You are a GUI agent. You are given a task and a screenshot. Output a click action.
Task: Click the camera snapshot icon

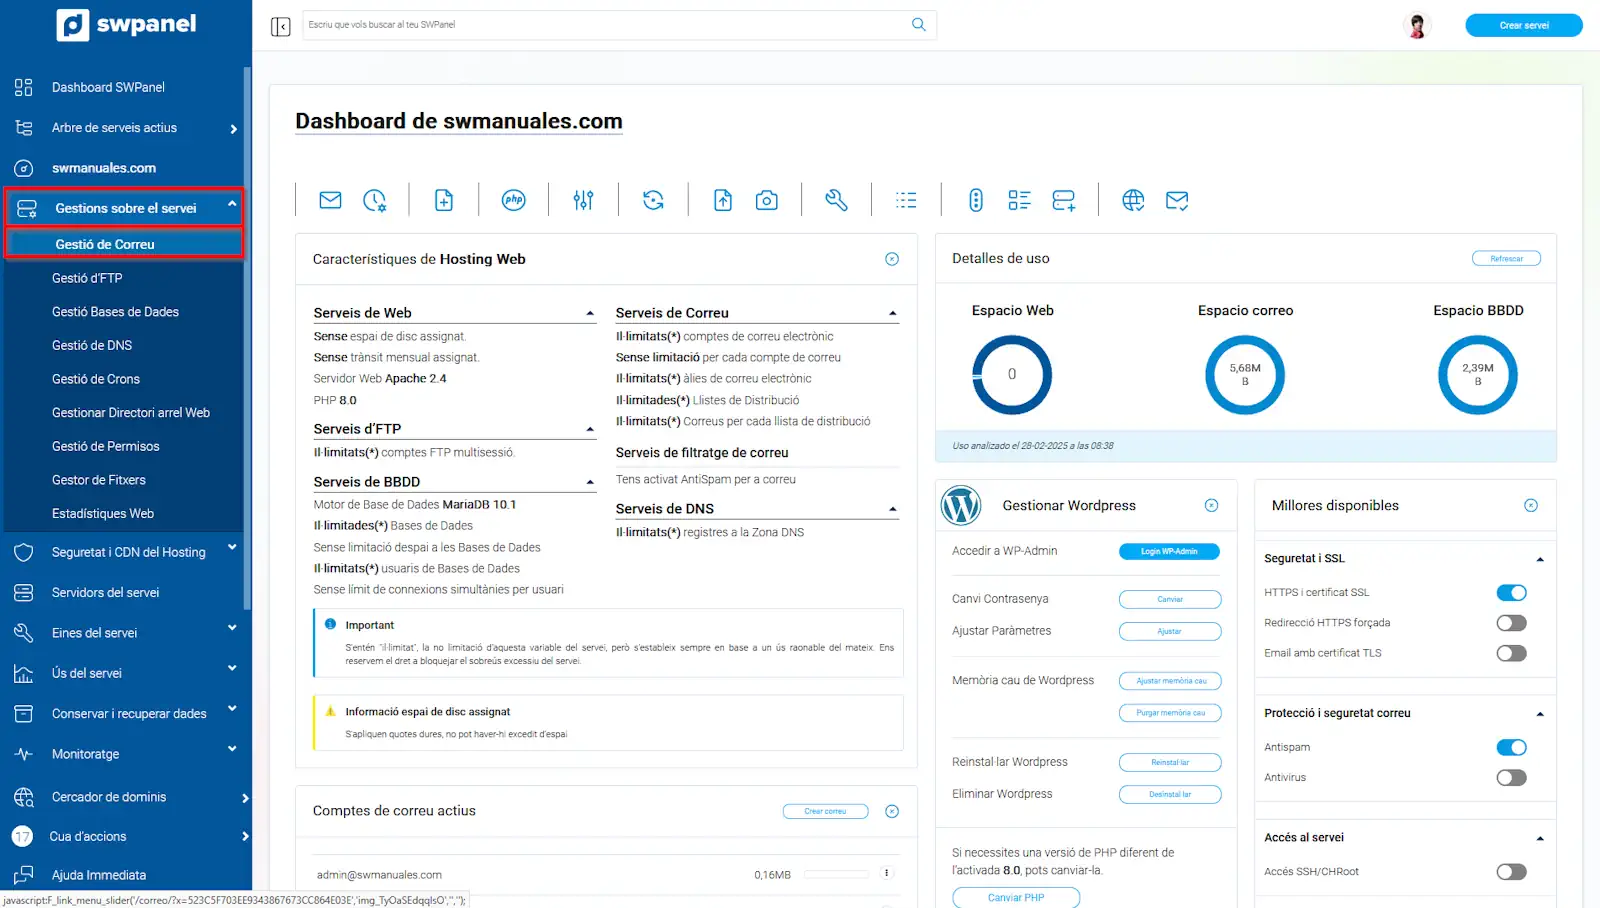point(766,200)
